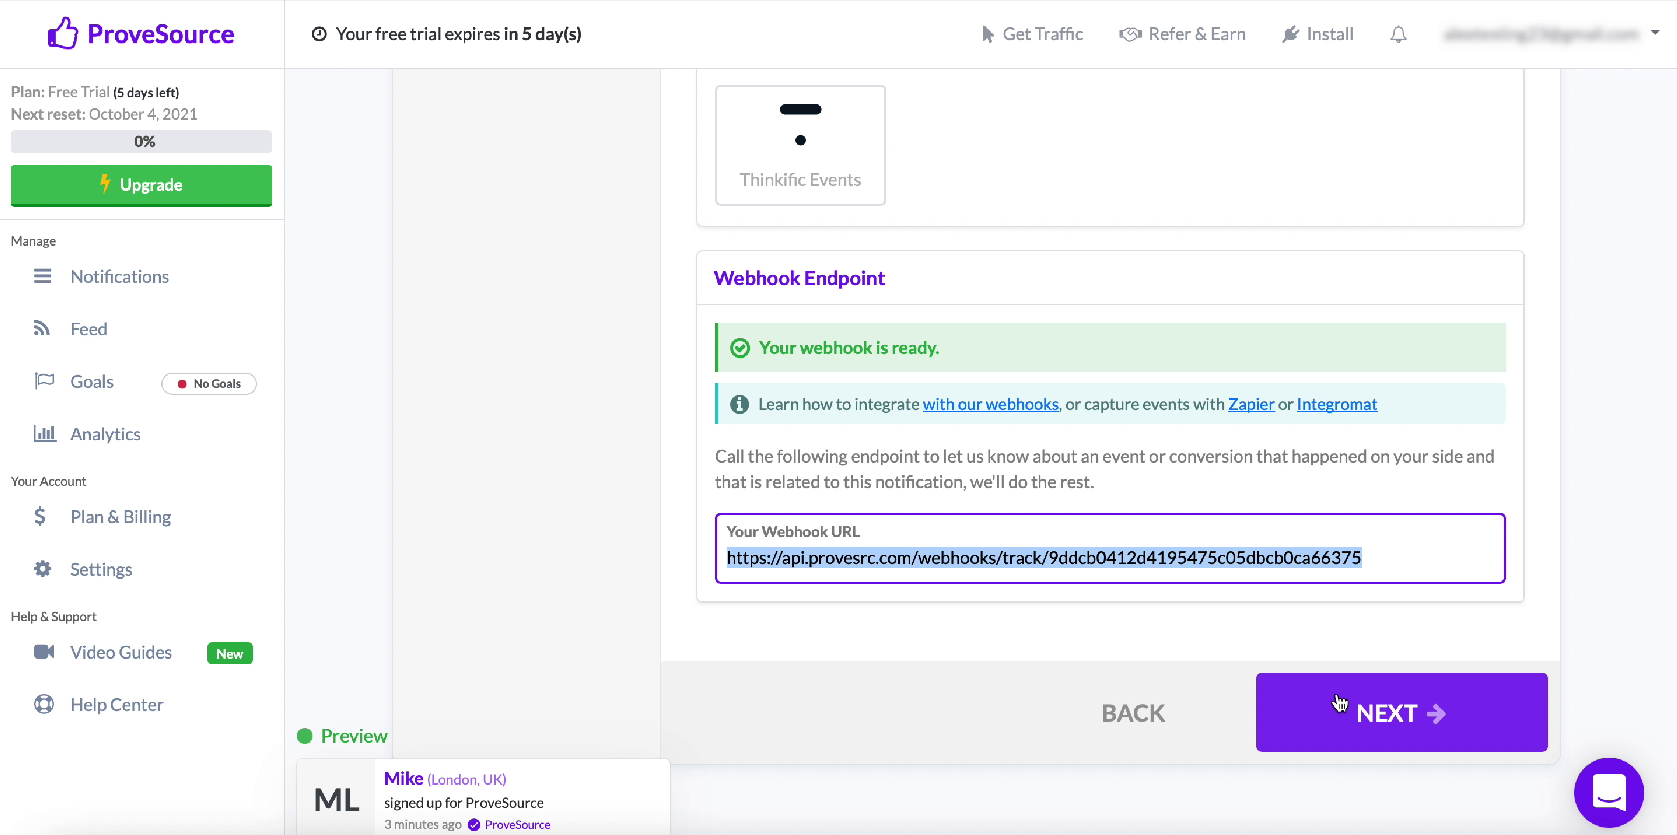Image resolution: width=1677 pixels, height=835 pixels.
Task: Click the name Mike in preview popup
Action: pyautogui.click(x=403, y=778)
